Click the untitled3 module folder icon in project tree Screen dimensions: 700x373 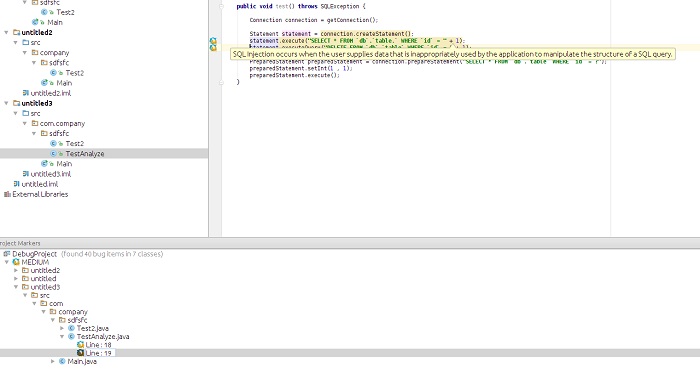(x=17, y=103)
